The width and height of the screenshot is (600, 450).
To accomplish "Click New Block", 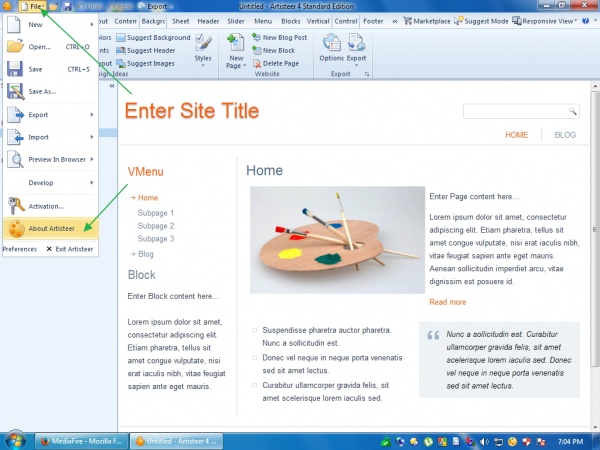I will [274, 51].
